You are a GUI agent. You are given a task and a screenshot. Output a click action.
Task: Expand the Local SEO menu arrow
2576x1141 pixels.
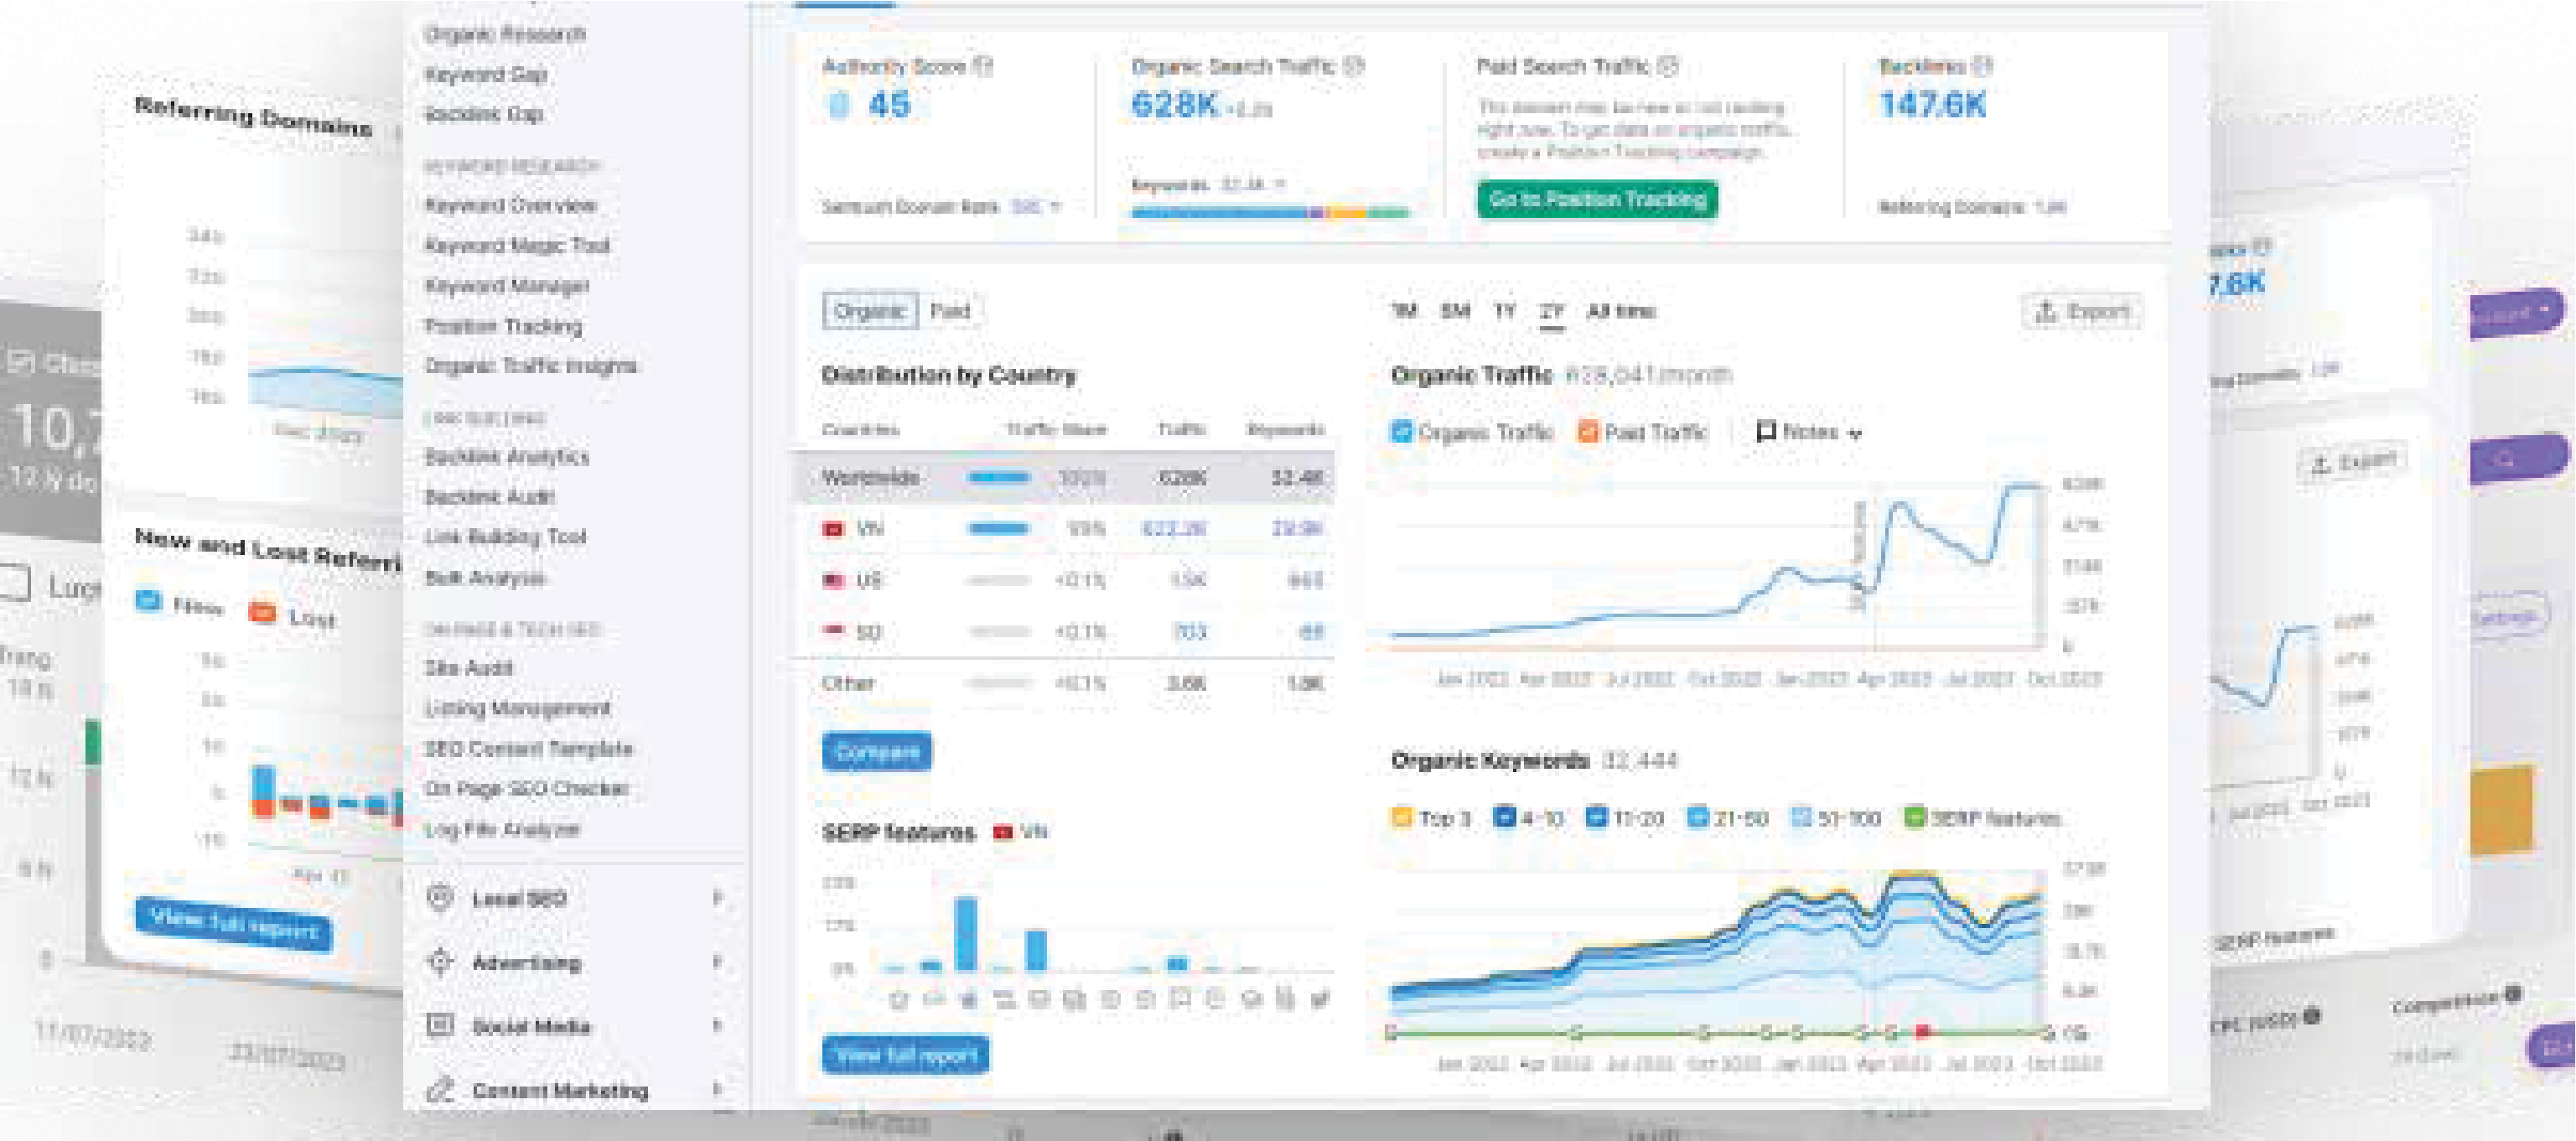point(717,897)
